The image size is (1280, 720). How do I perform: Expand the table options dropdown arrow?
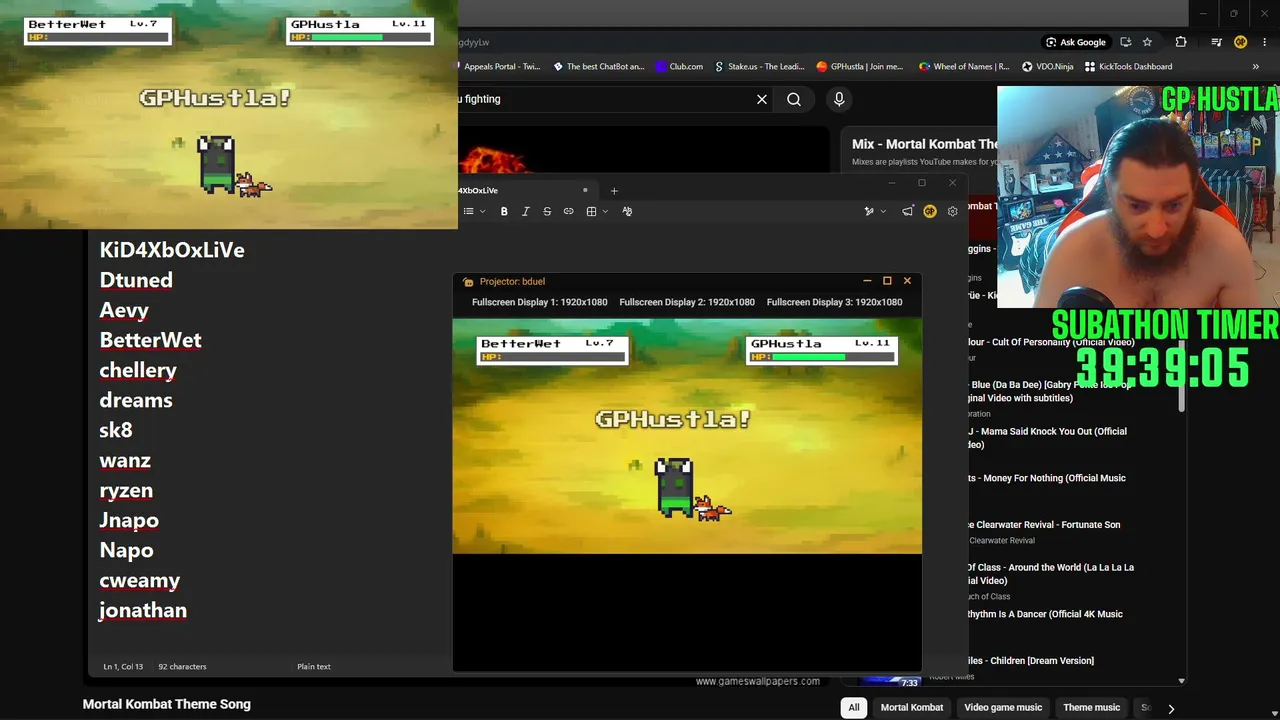[x=605, y=211]
